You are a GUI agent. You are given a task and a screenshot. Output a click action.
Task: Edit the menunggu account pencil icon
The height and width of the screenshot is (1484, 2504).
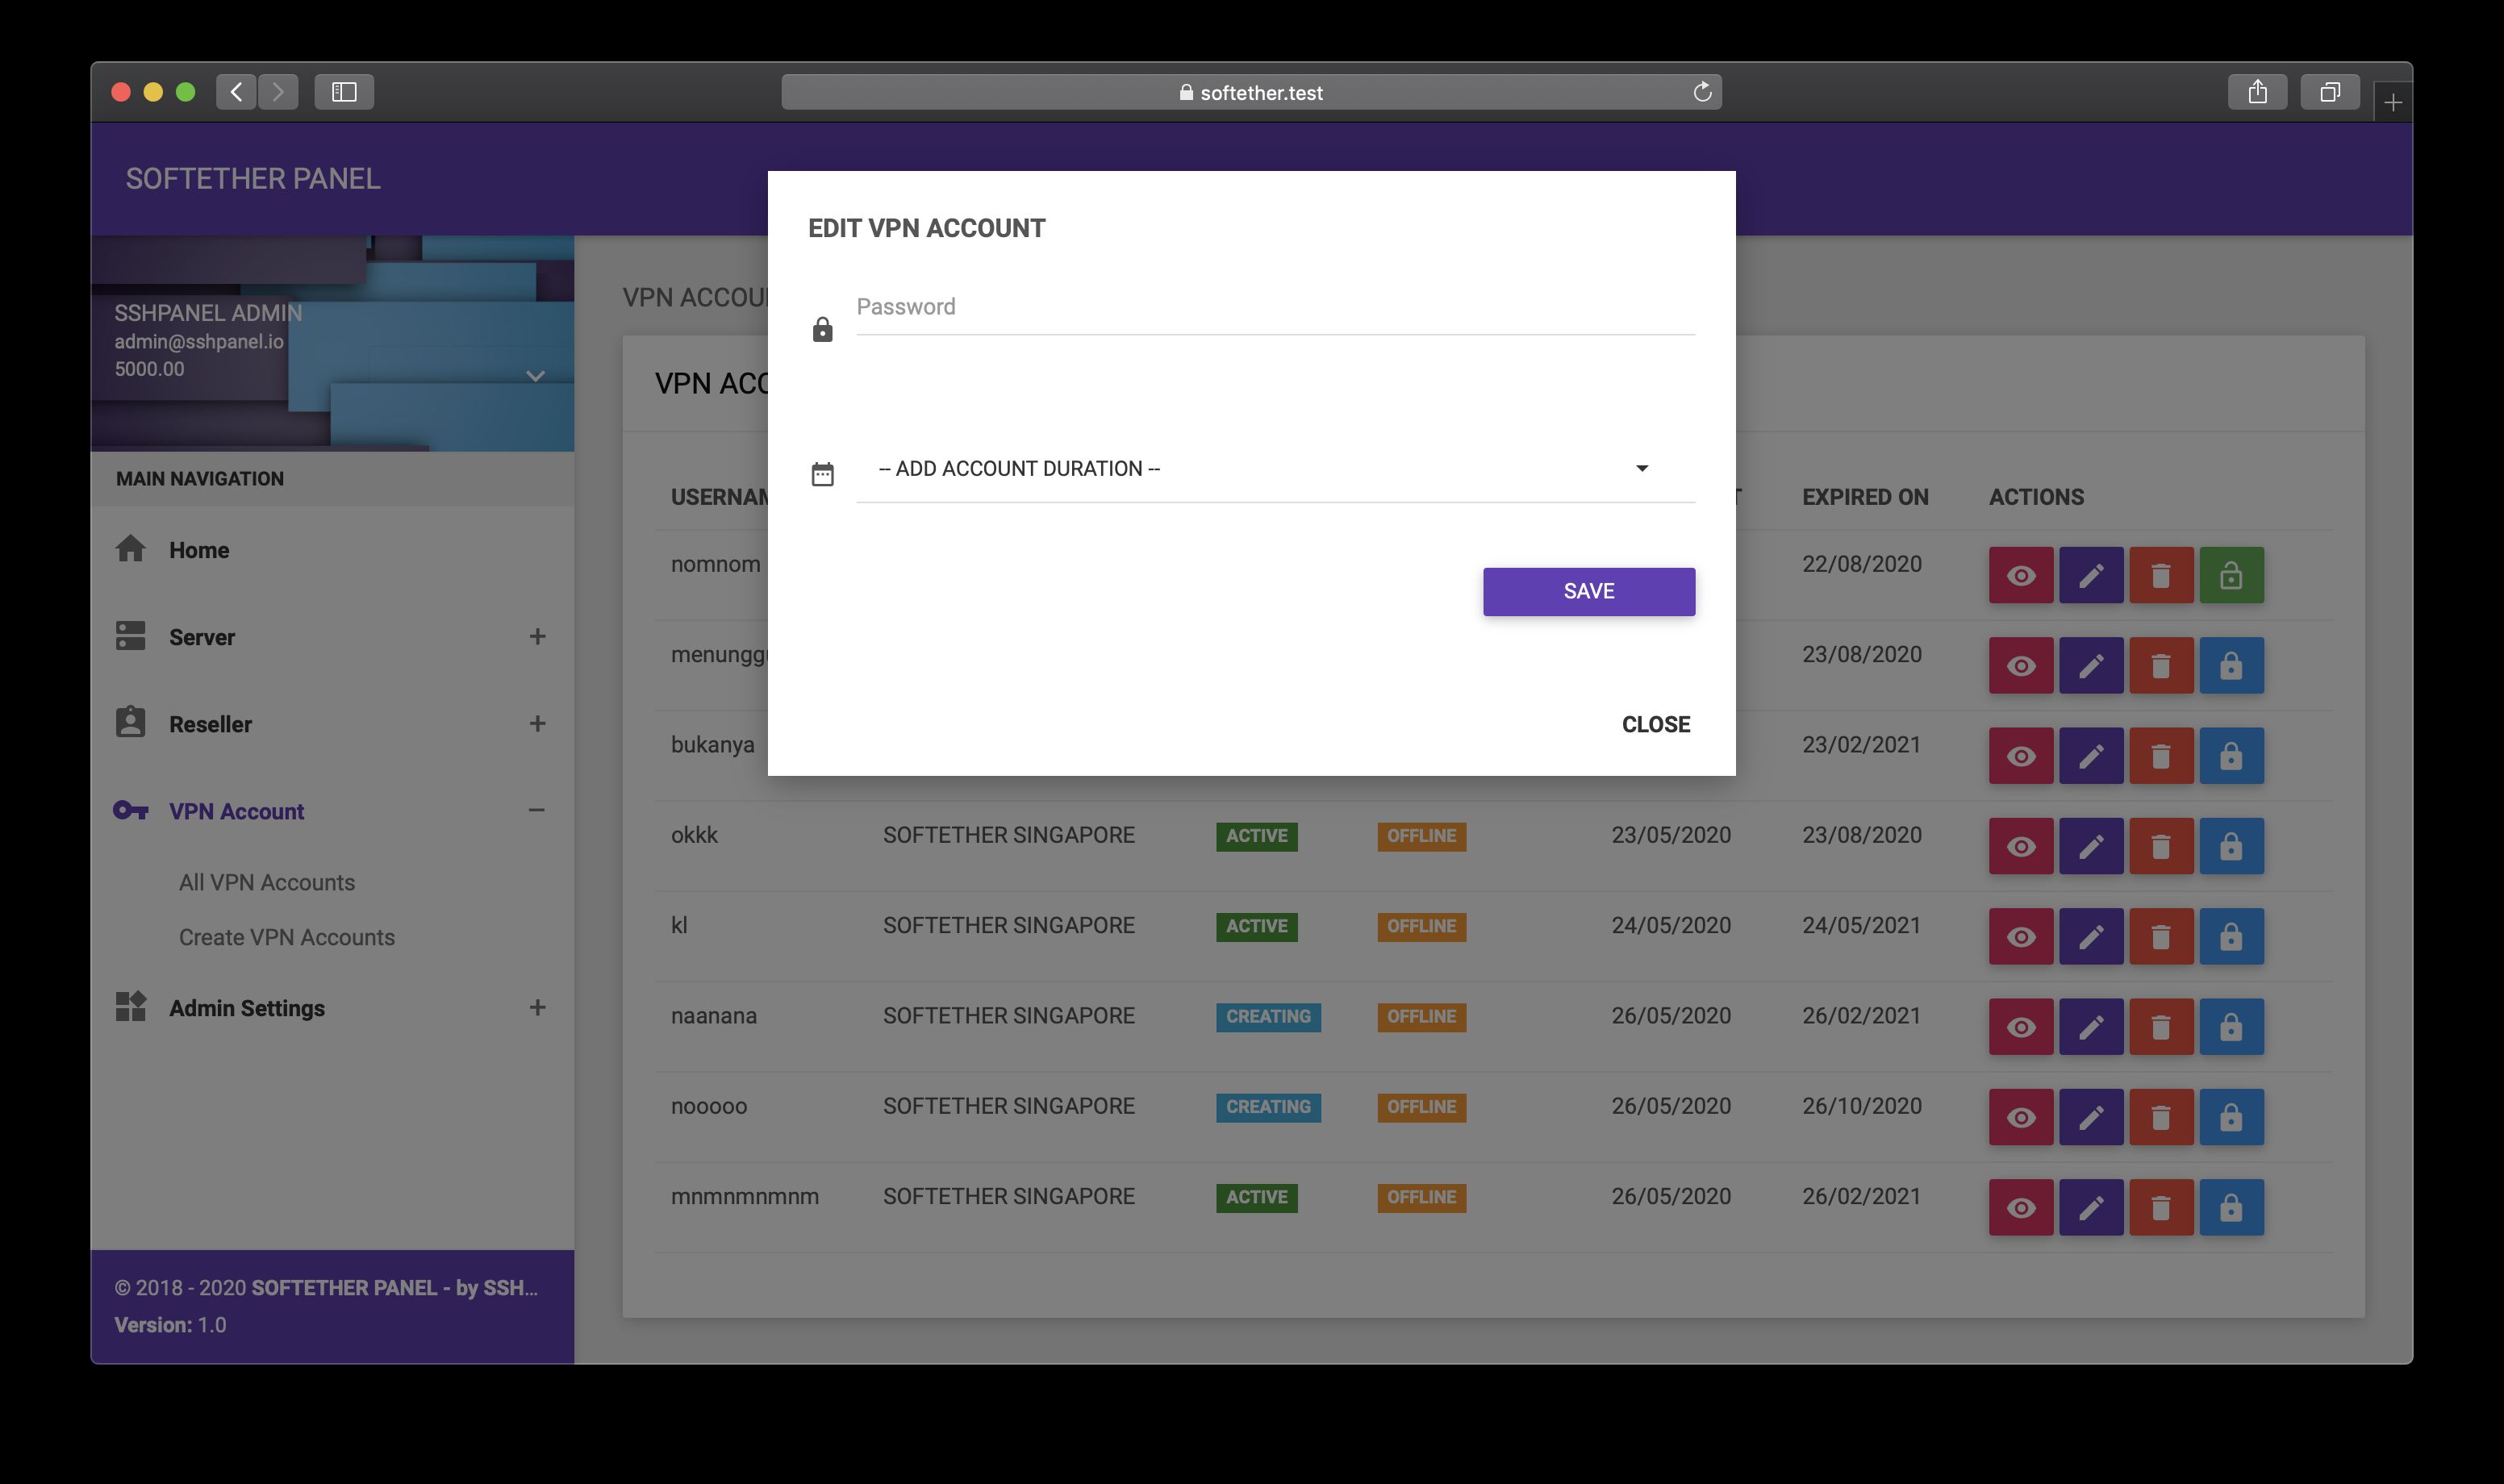click(x=2090, y=665)
